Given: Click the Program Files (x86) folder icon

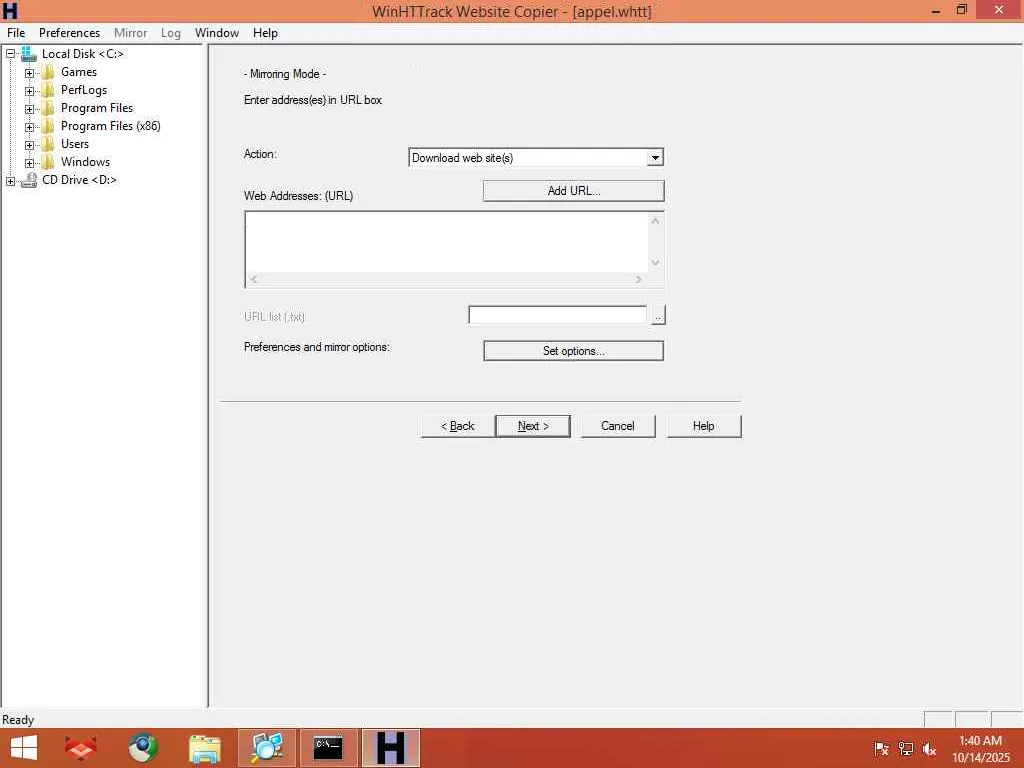Looking at the screenshot, I should (x=48, y=126).
